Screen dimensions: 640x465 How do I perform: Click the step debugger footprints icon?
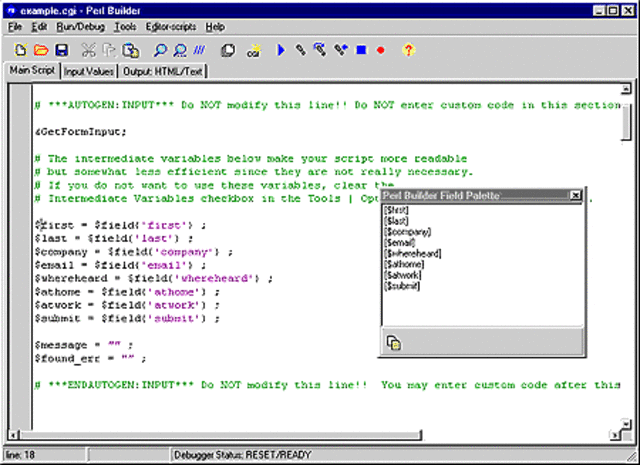pos(301,50)
